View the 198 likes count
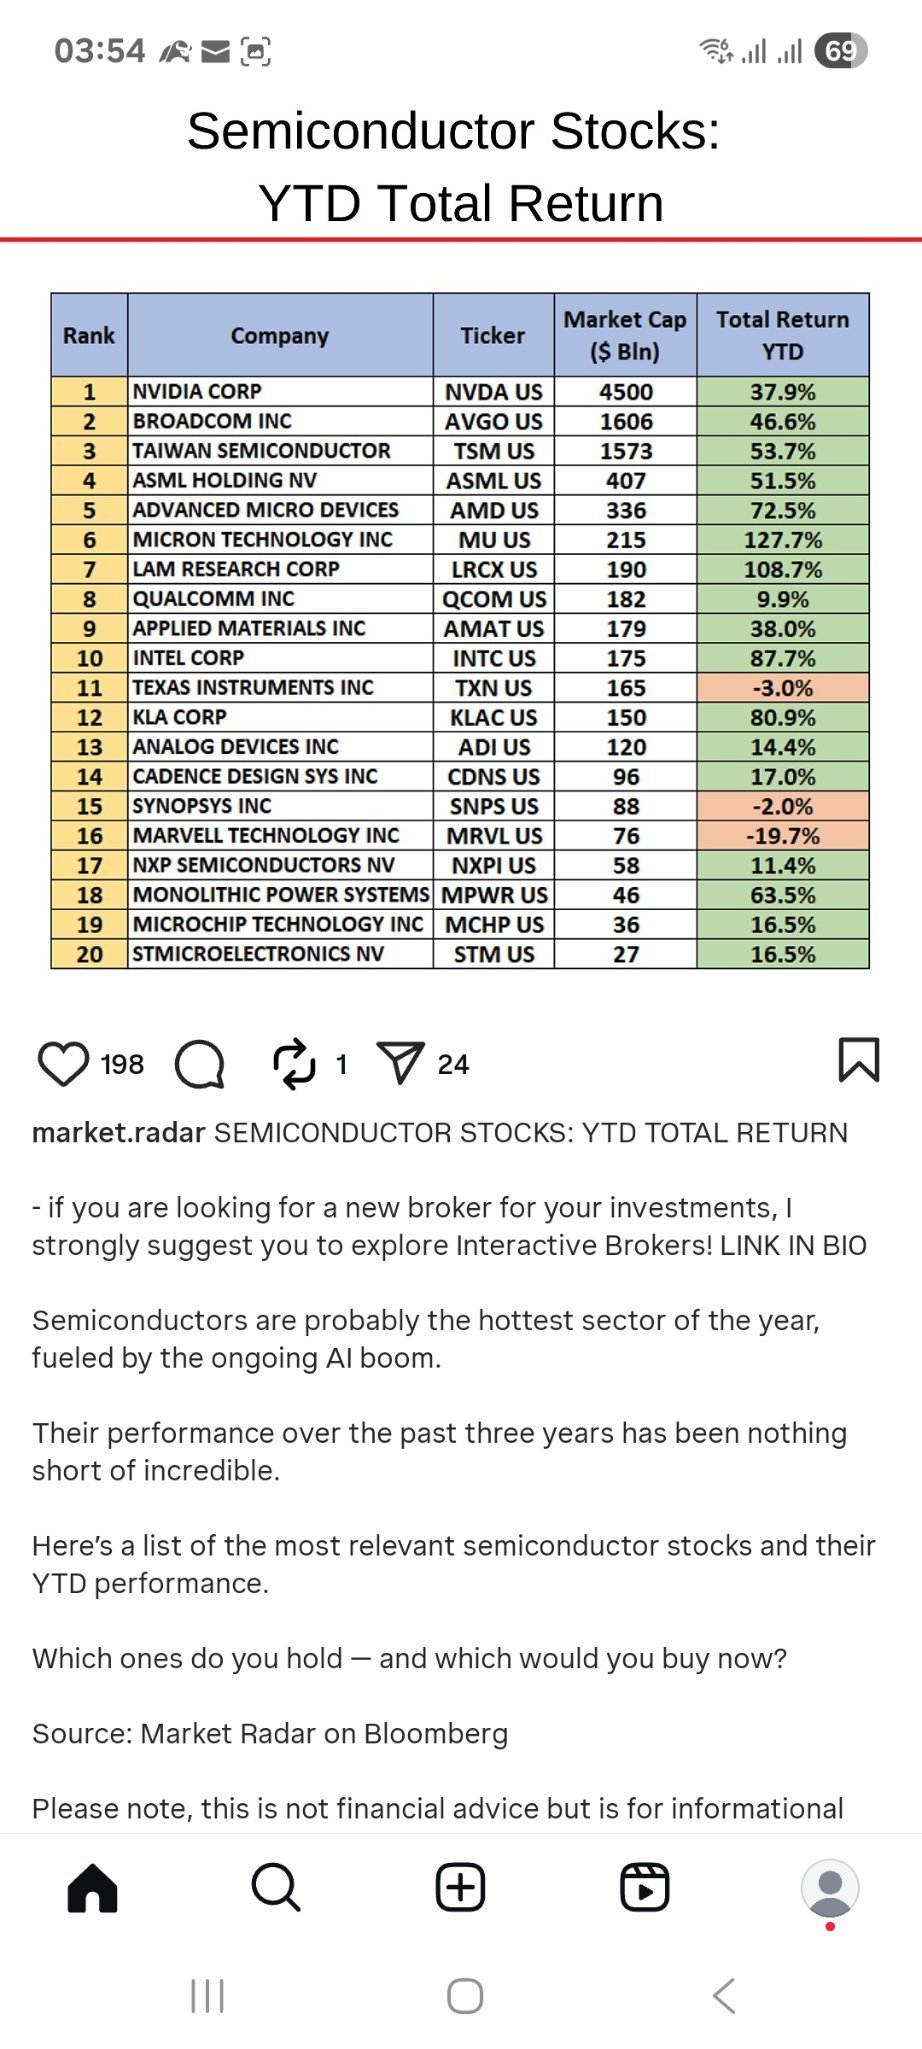The width and height of the screenshot is (922, 2049). 122,1064
